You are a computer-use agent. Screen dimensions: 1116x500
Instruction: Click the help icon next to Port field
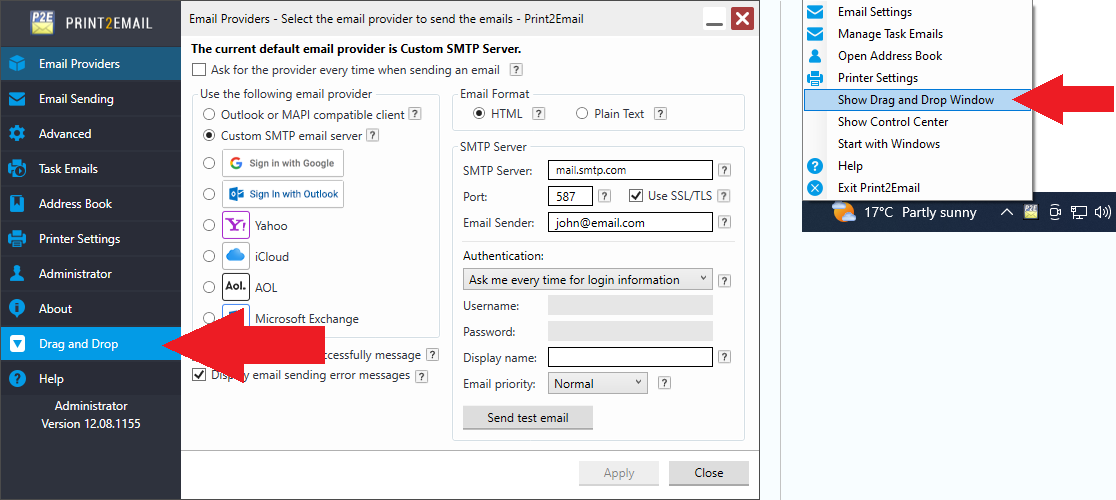(604, 196)
